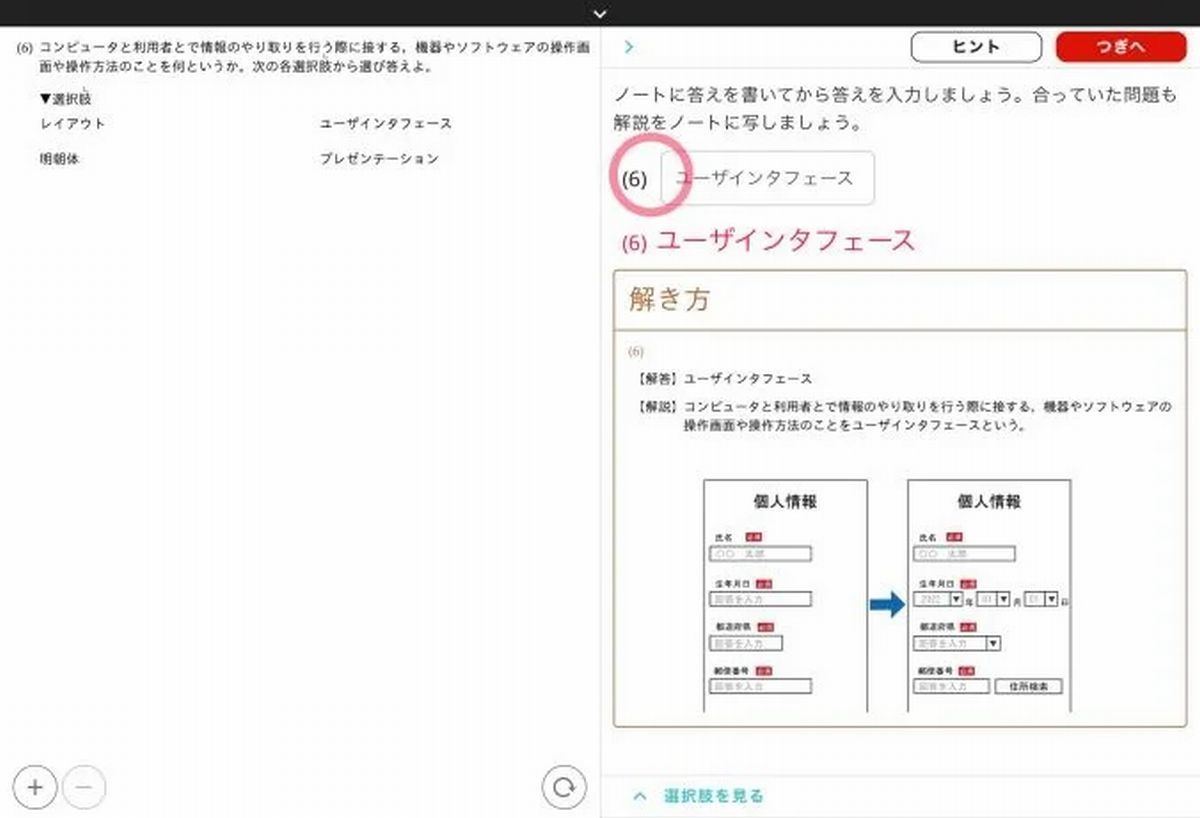Select the 明朝体 choice
The image size is (1200, 818).
(x=59, y=158)
